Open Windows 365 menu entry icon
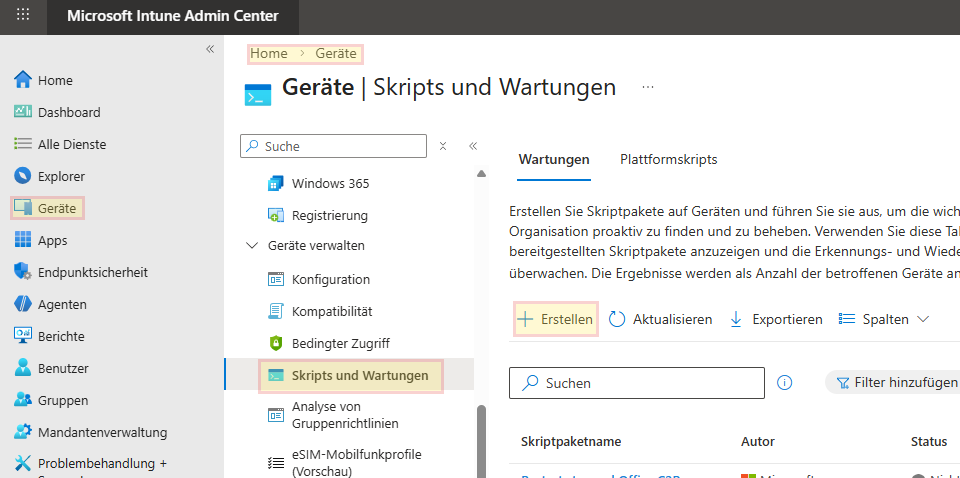The width and height of the screenshot is (960, 478). point(276,183)
